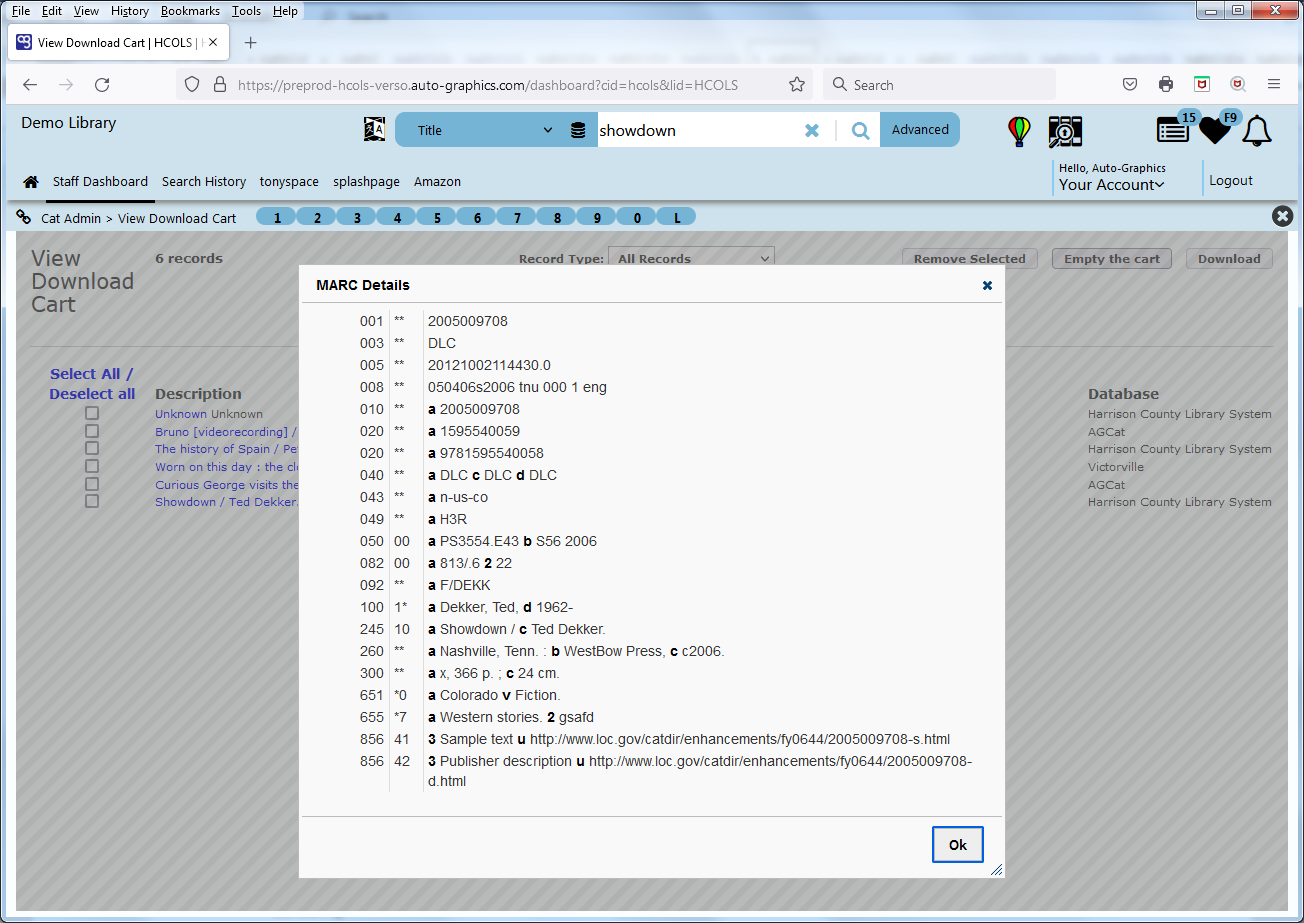
Task: Click the browser back arrow
Action: tap(30, 85)
